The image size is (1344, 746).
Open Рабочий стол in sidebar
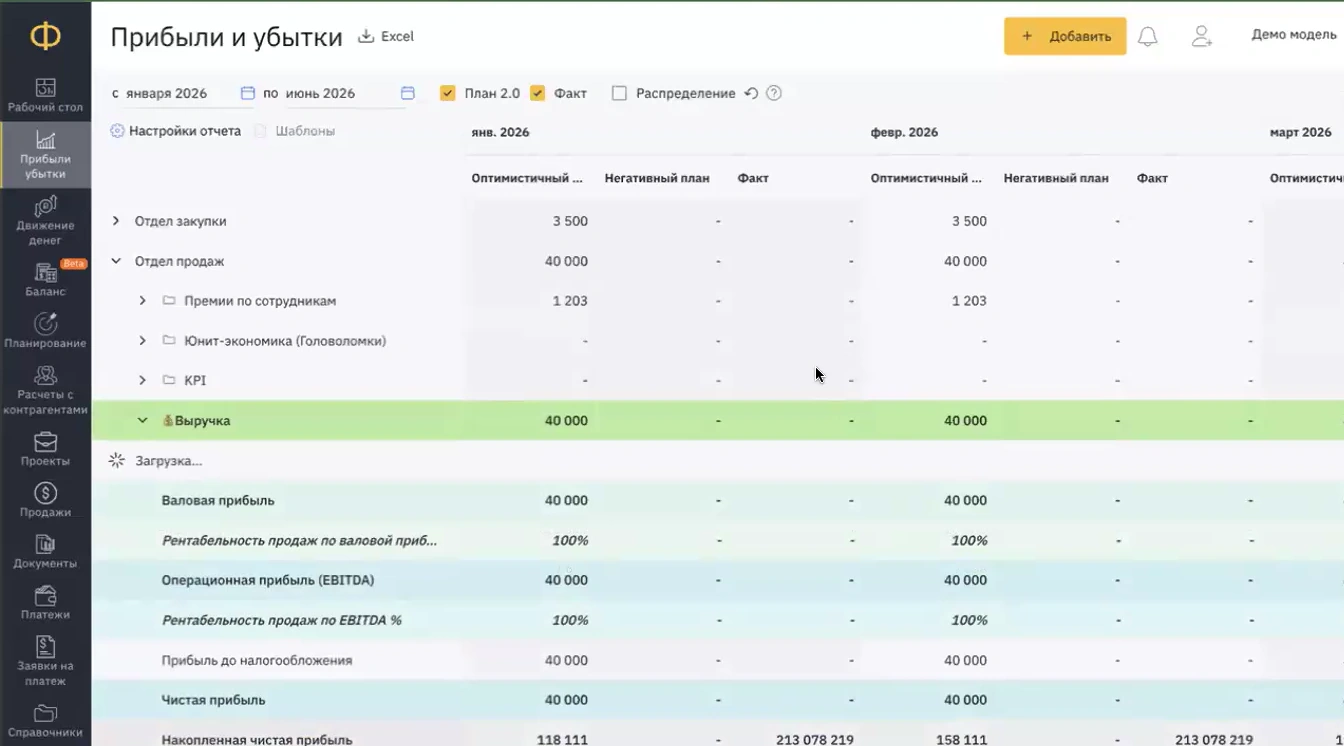point(45,96)
